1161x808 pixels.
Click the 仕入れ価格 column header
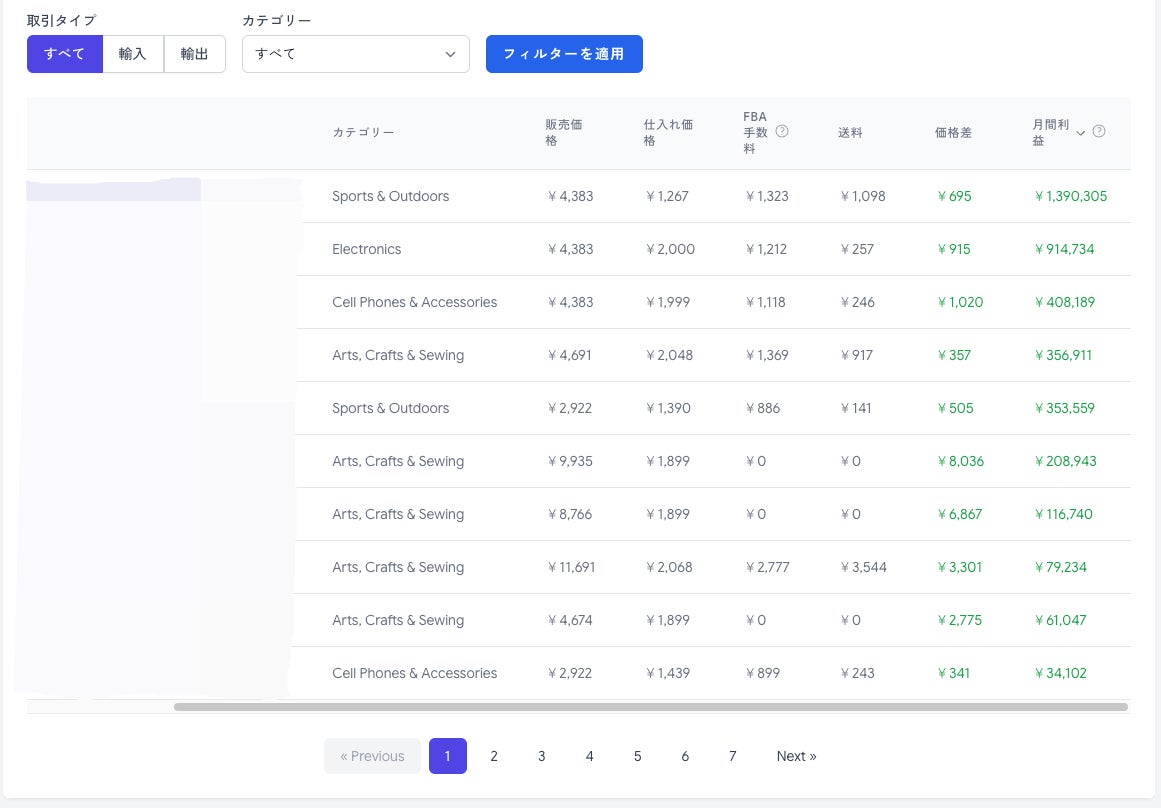click(x=668, y=133)
